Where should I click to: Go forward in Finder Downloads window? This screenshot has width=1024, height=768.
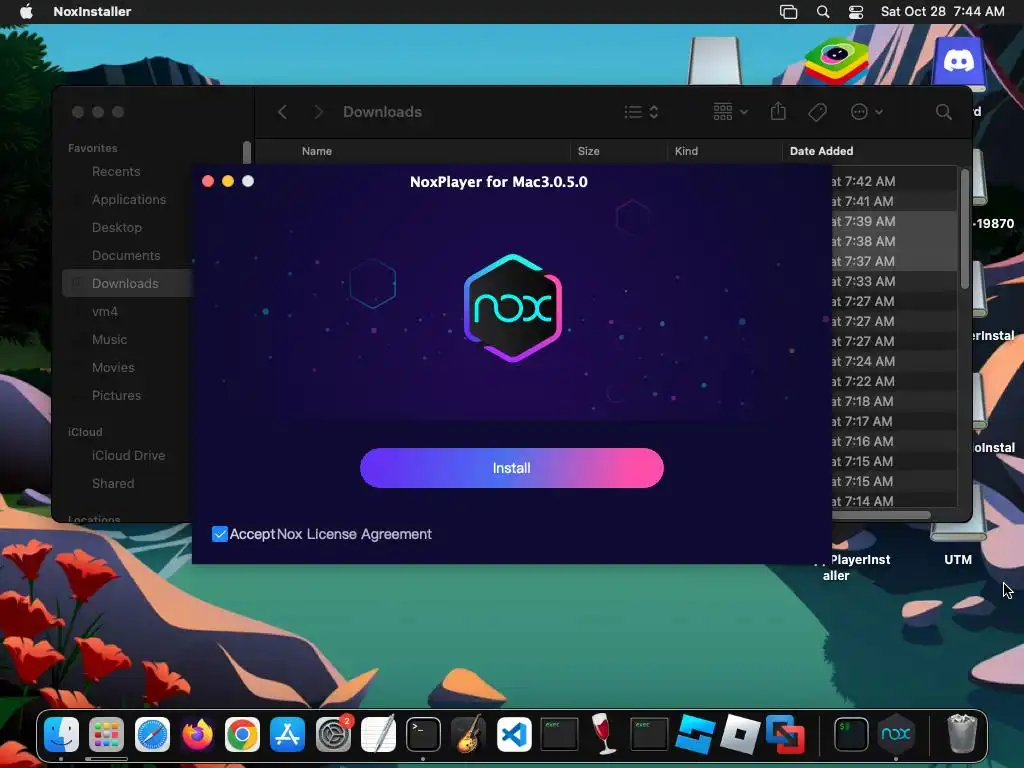[318, 112]
